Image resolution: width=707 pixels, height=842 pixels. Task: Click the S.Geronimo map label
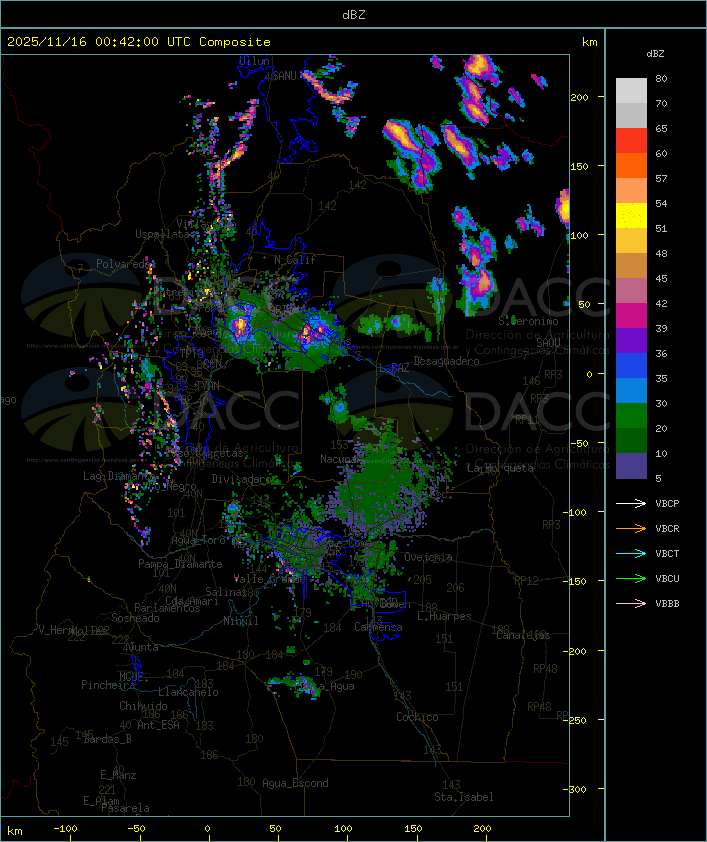[x=528, y=321]
